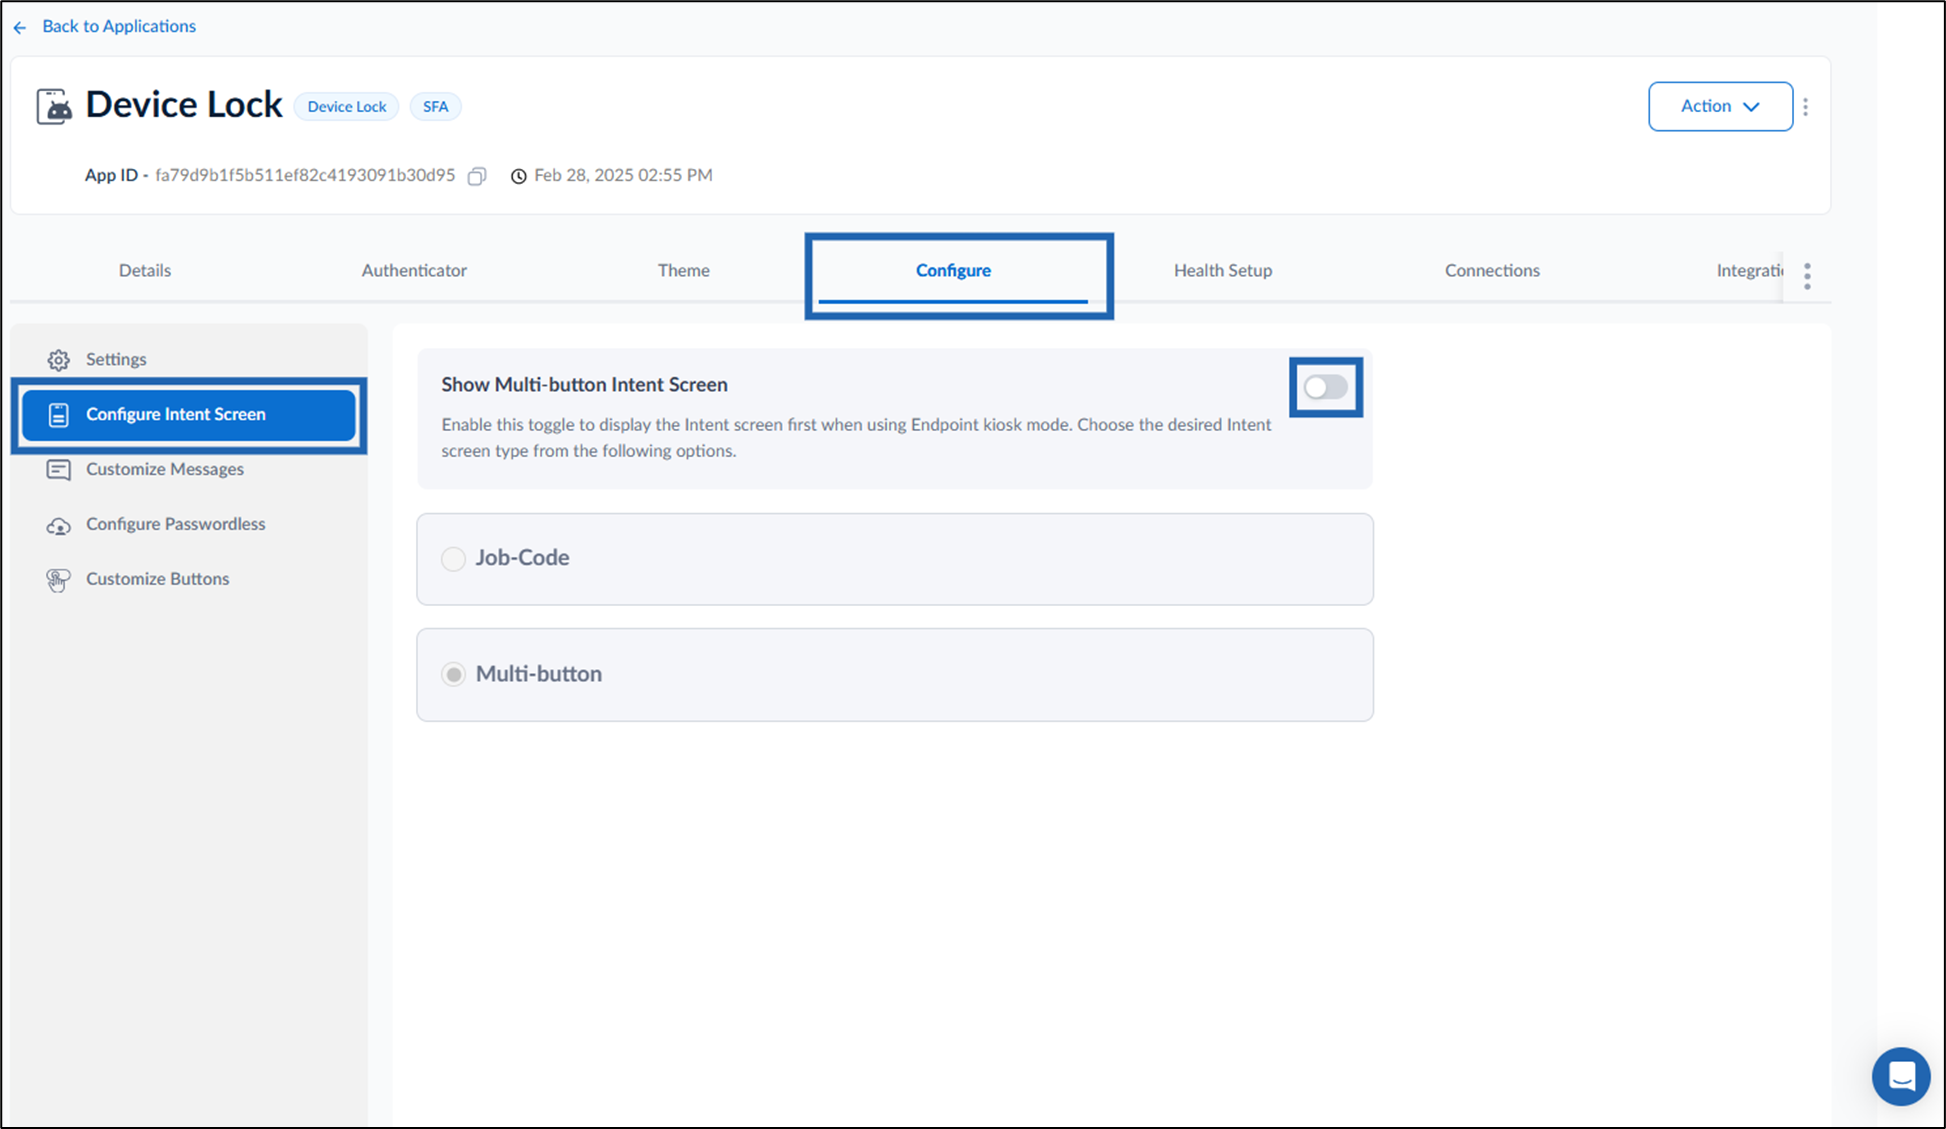Switch to the Details tab
Screen dimensions: 1946x1129
[x=145, y=270]
